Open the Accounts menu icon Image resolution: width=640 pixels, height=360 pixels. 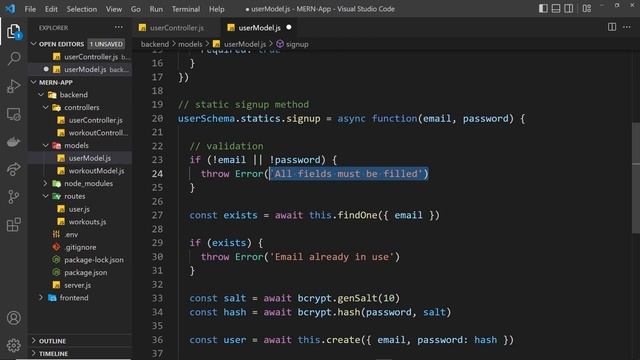click(x=13, y=318)
